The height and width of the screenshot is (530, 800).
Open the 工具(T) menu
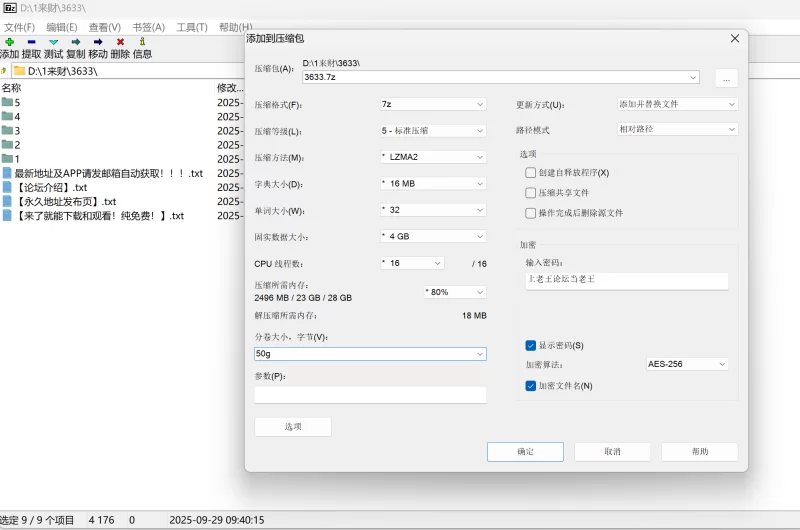pos(192,27)
